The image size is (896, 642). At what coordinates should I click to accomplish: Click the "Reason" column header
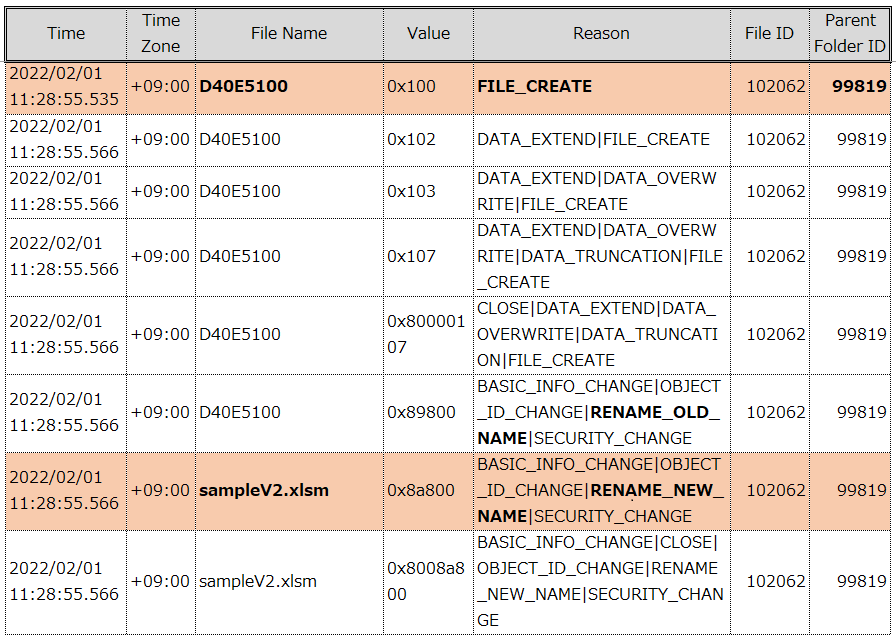coord(601,33)
